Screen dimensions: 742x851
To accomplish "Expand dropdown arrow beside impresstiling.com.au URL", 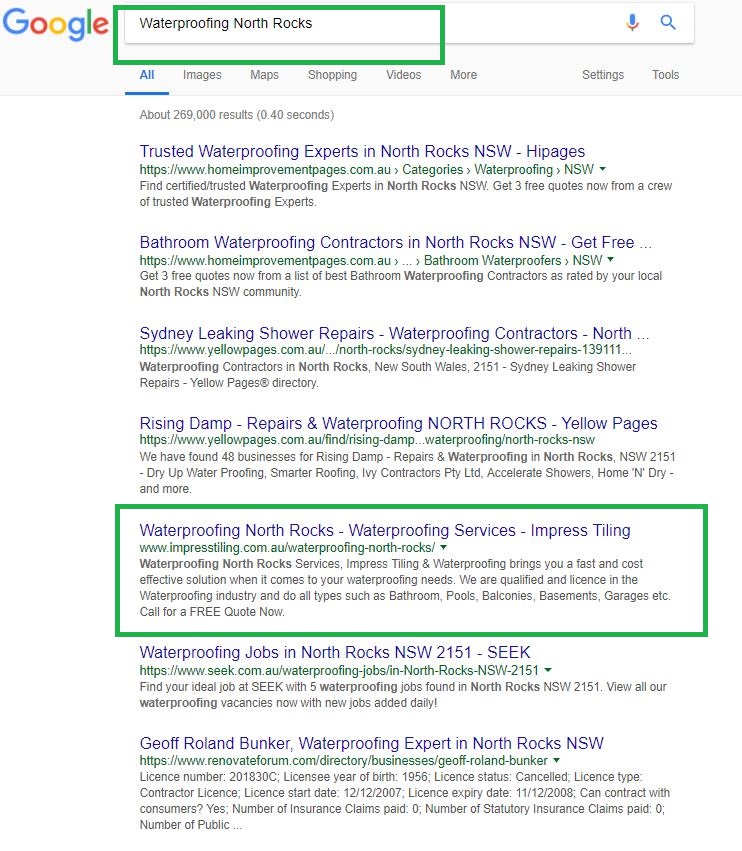I will click(443, 547).
